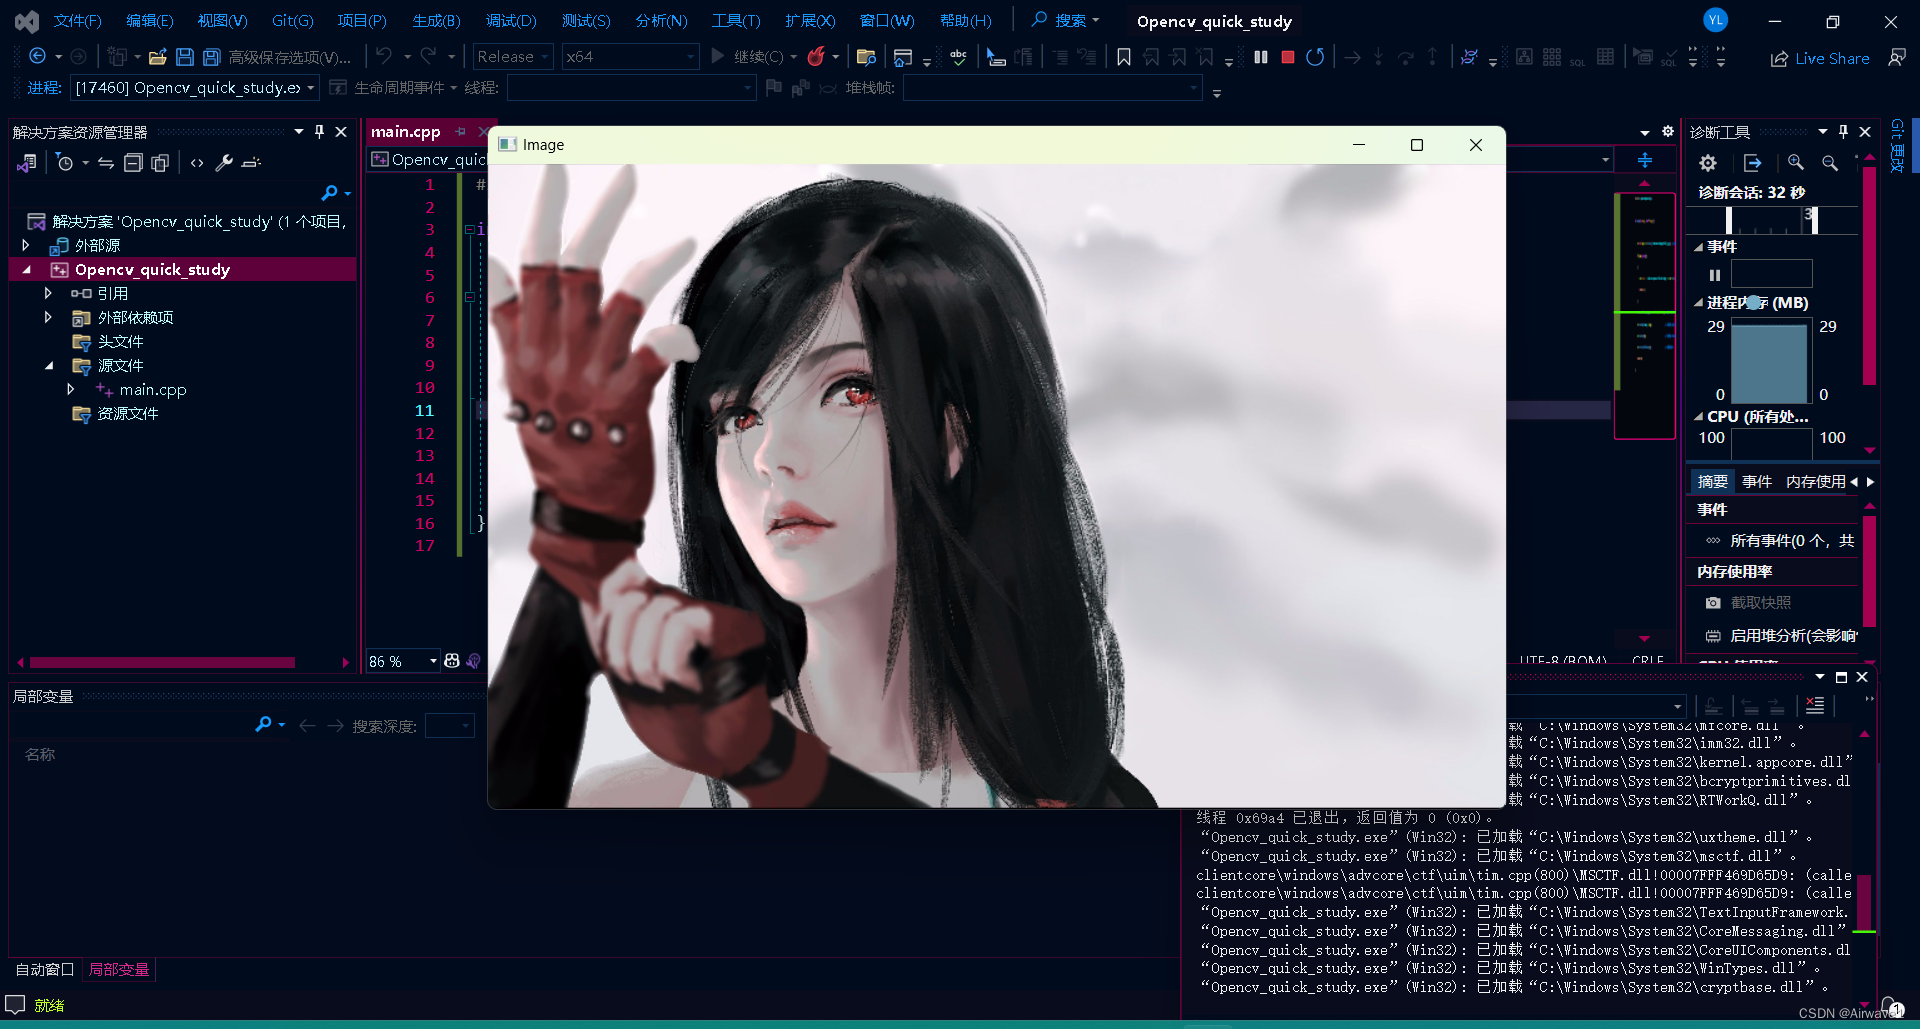
Task: Open diagnostic tools settings gear
Action: click(1708, 162)
